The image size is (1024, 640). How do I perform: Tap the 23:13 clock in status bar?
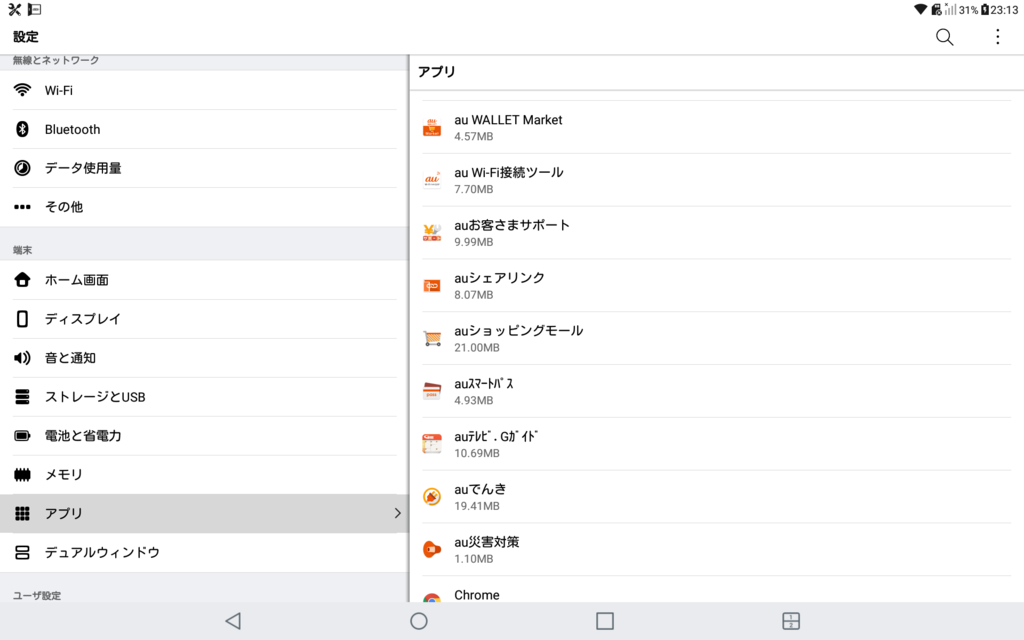click(x=1004, y=10)
